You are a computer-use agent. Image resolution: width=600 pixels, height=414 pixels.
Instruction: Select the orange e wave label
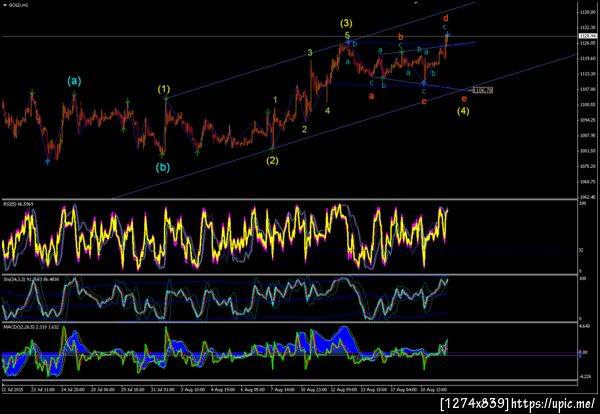pos(464,99)
